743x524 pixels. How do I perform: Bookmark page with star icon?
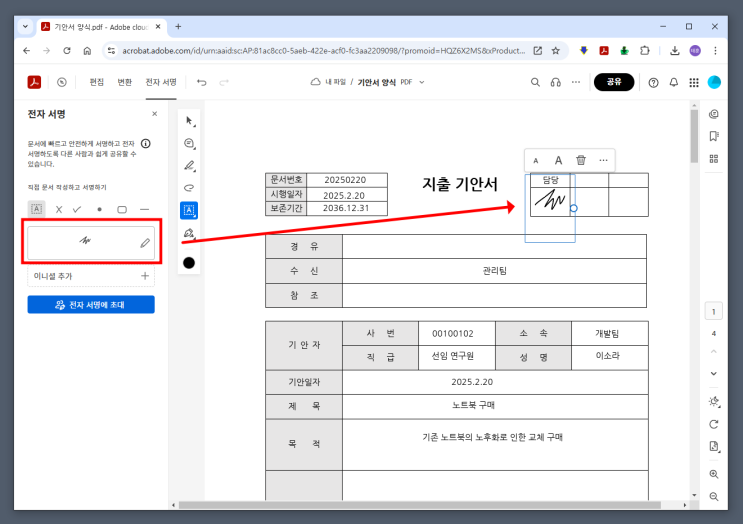tap(555, 51)
